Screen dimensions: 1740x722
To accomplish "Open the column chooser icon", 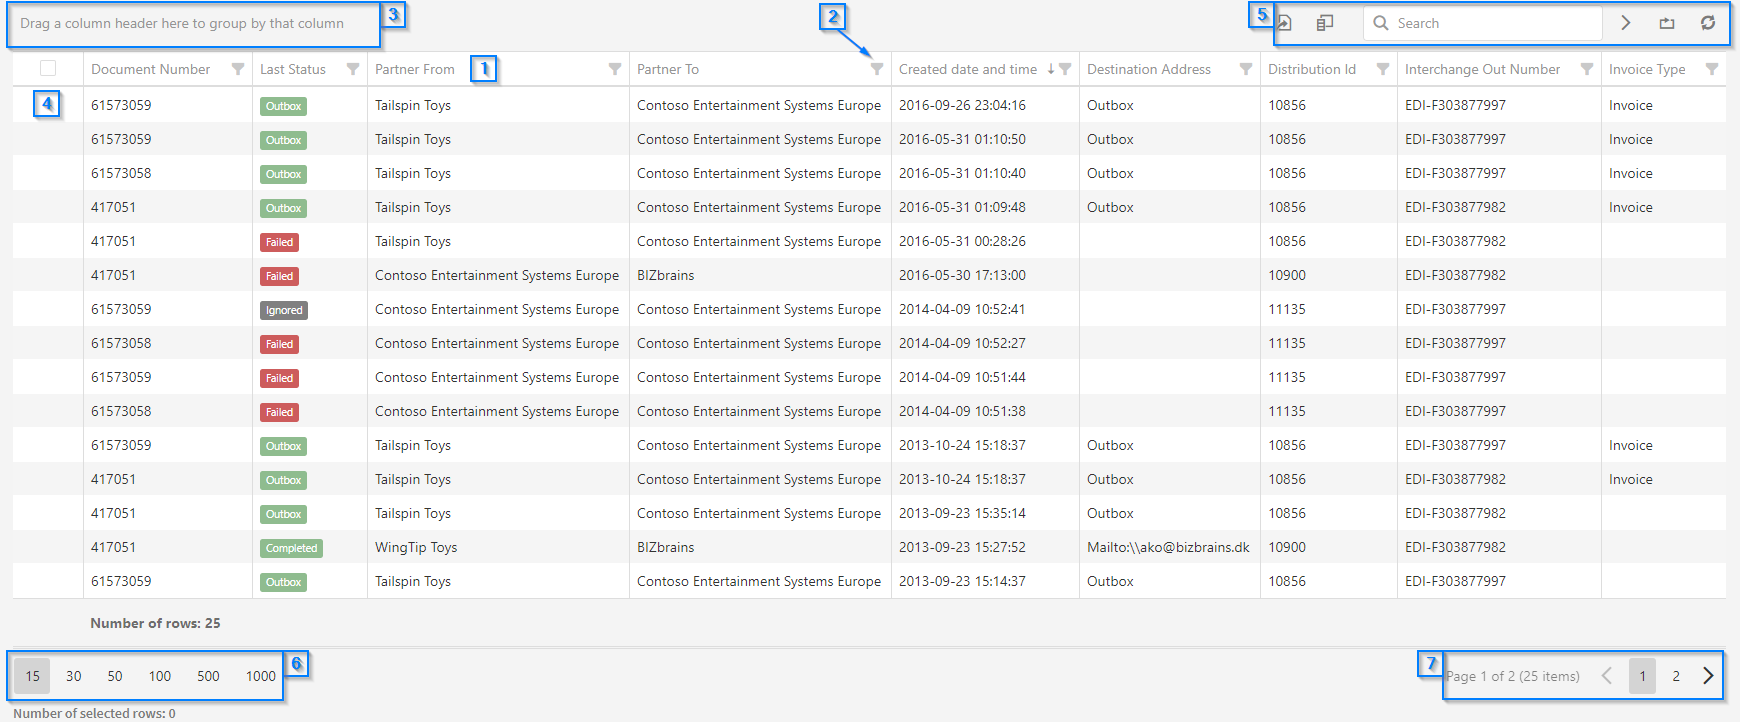I will tap(1325, 23).
